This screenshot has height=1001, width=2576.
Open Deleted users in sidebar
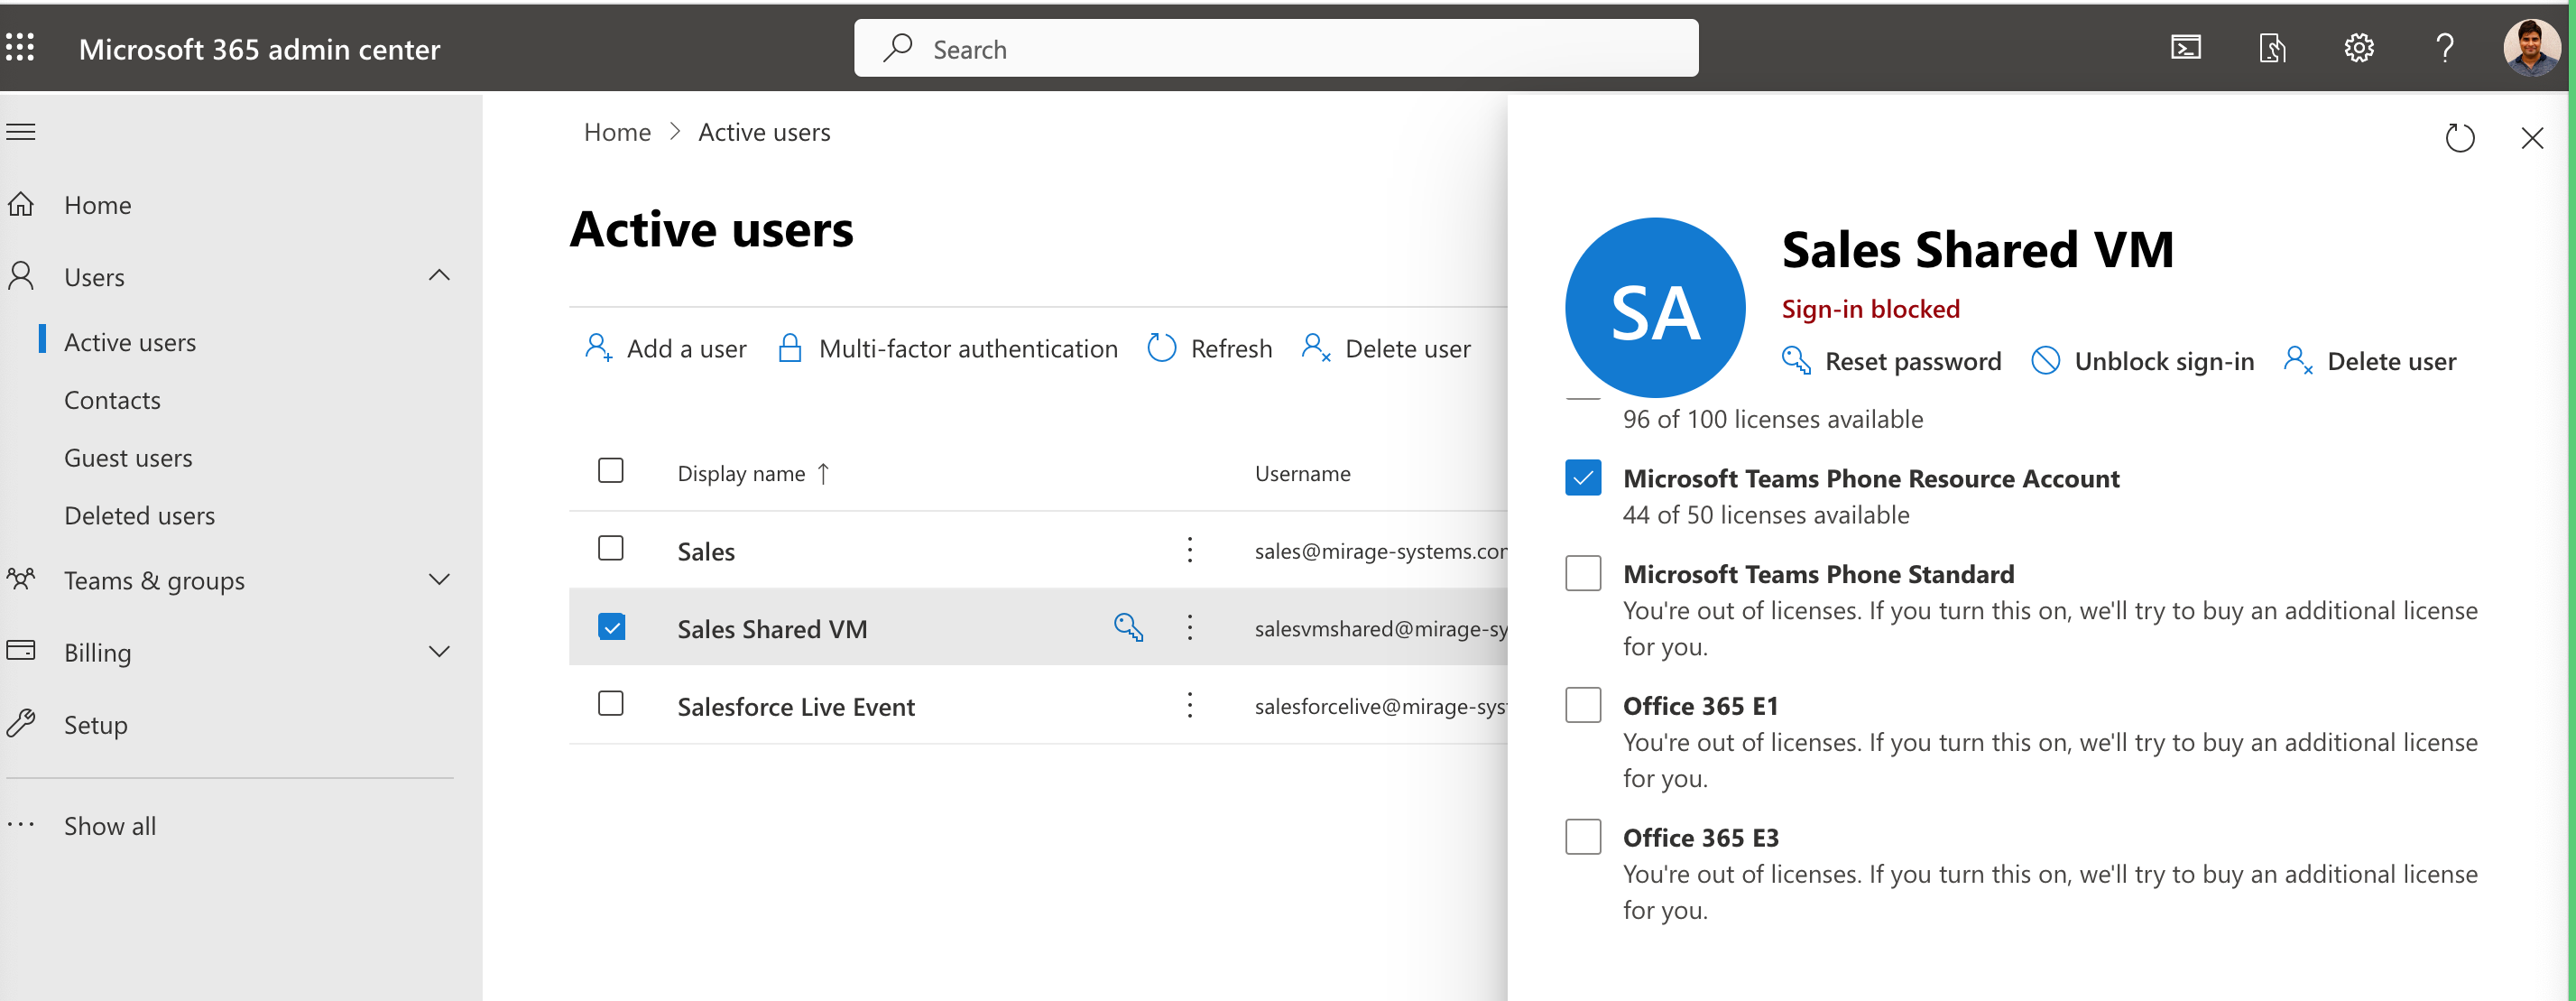[139, 516]
